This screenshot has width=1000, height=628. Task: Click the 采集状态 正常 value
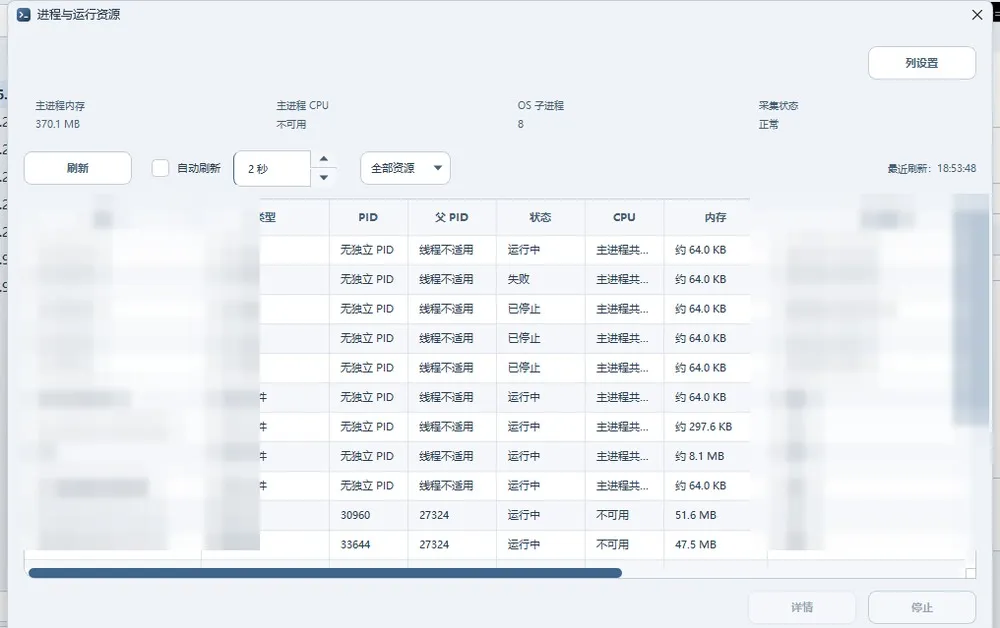[x=768, y=124]
